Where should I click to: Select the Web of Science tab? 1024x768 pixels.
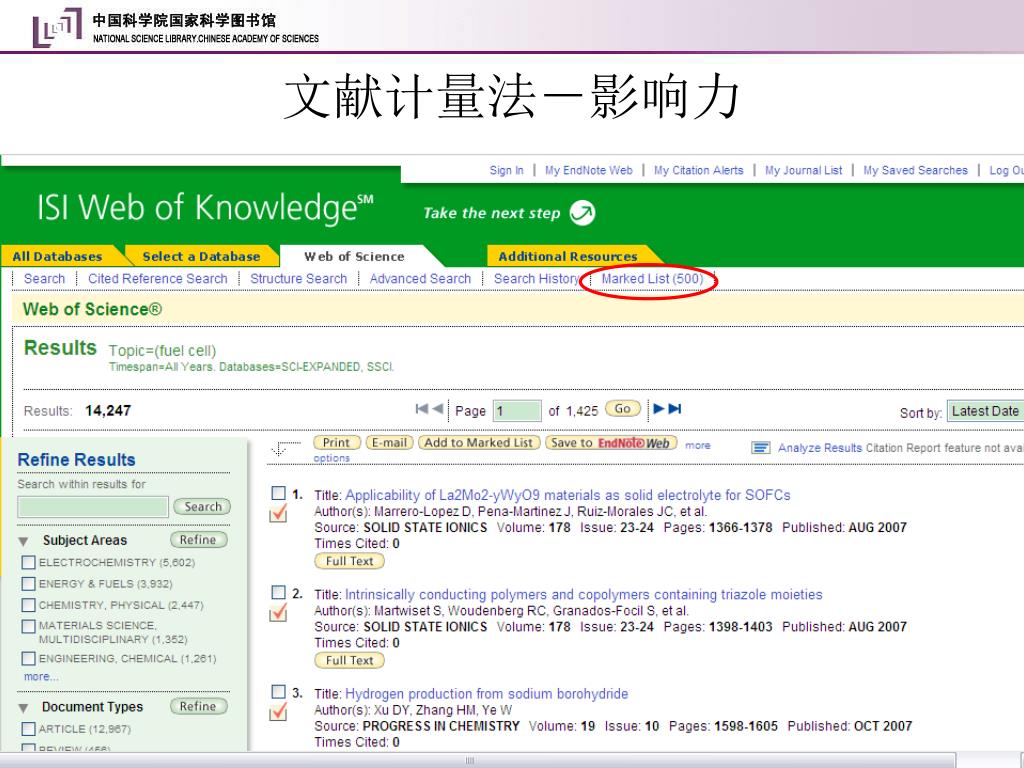[x=354, y=256]
